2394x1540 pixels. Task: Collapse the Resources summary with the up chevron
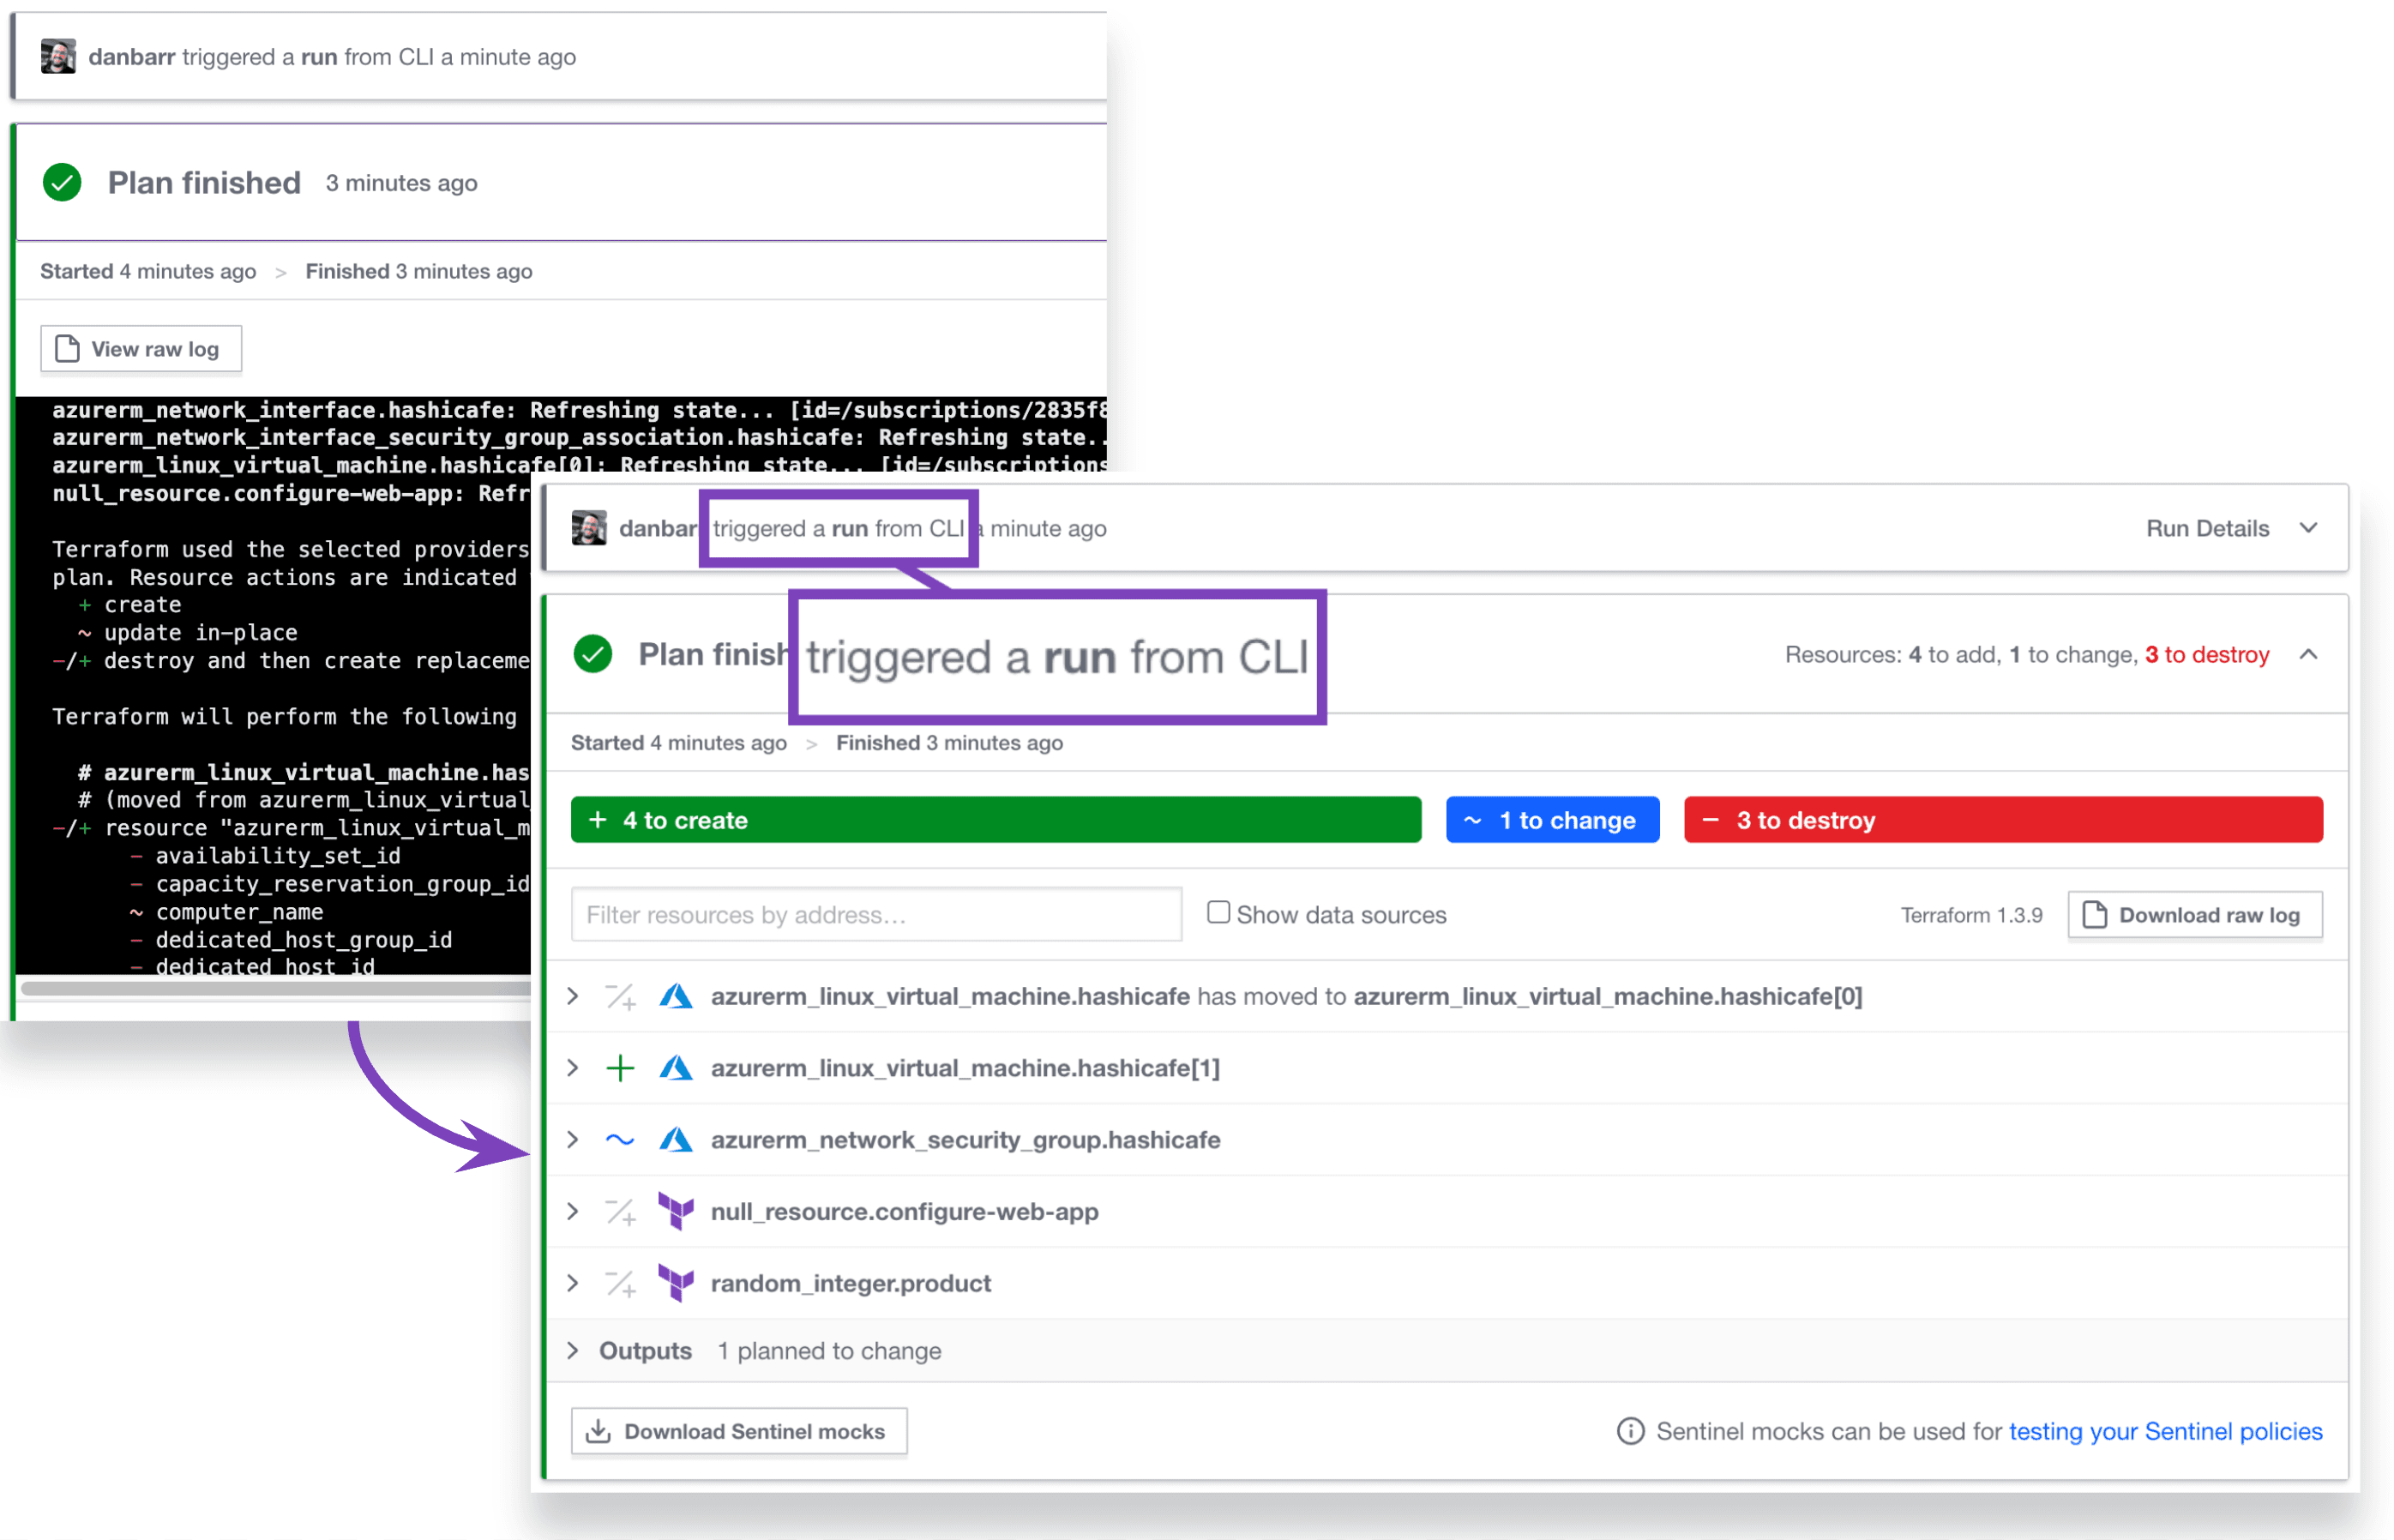point(2310,654)
